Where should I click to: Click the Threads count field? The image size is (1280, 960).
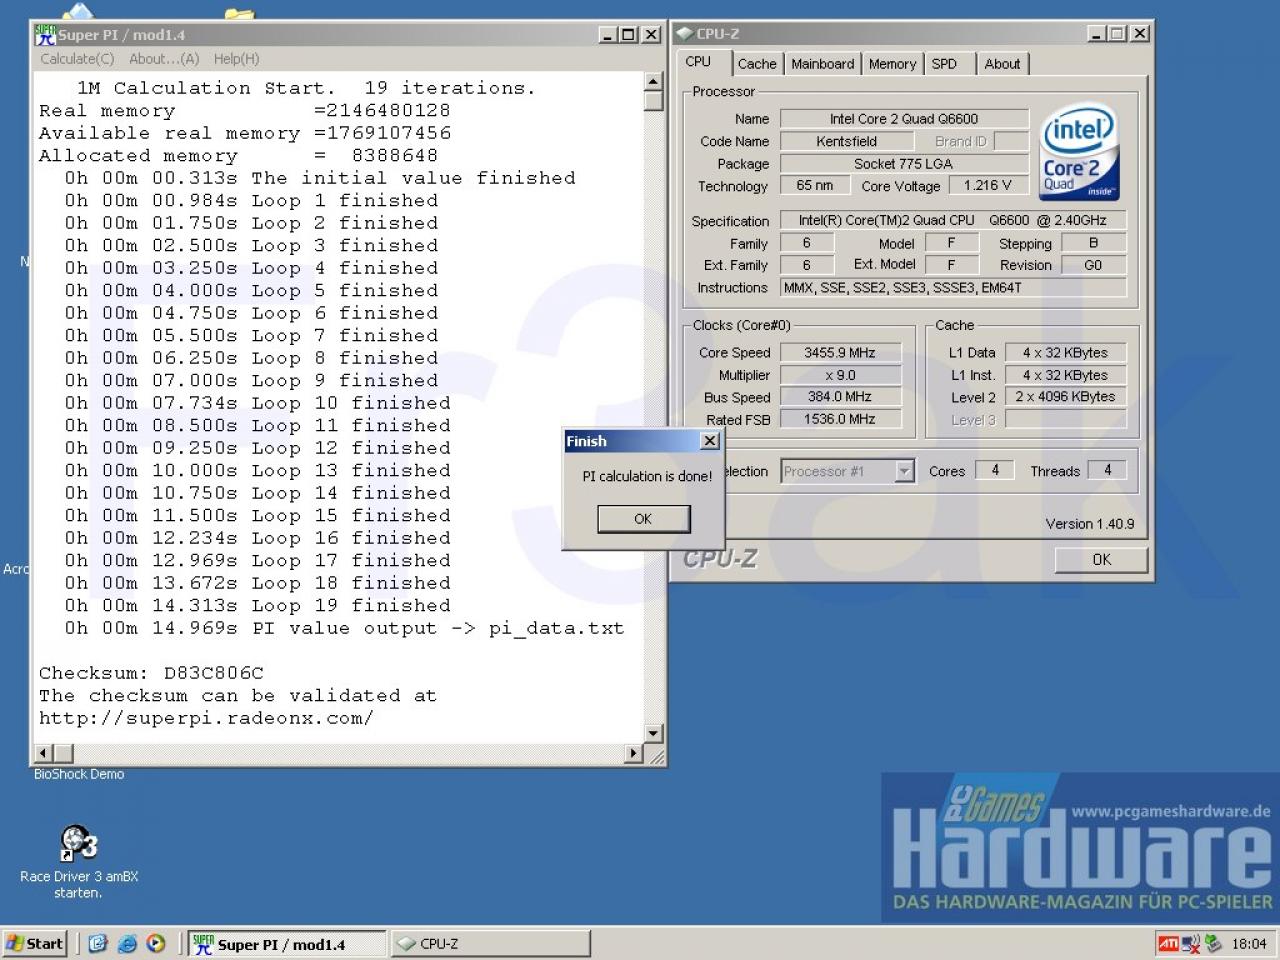[x=1107, y=471]
